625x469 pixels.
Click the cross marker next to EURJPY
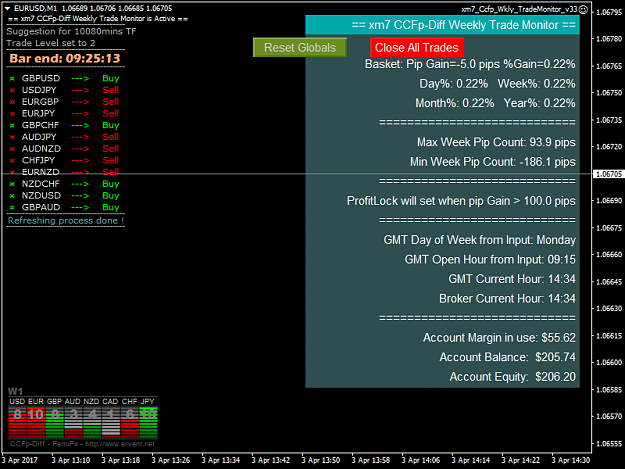12,114
